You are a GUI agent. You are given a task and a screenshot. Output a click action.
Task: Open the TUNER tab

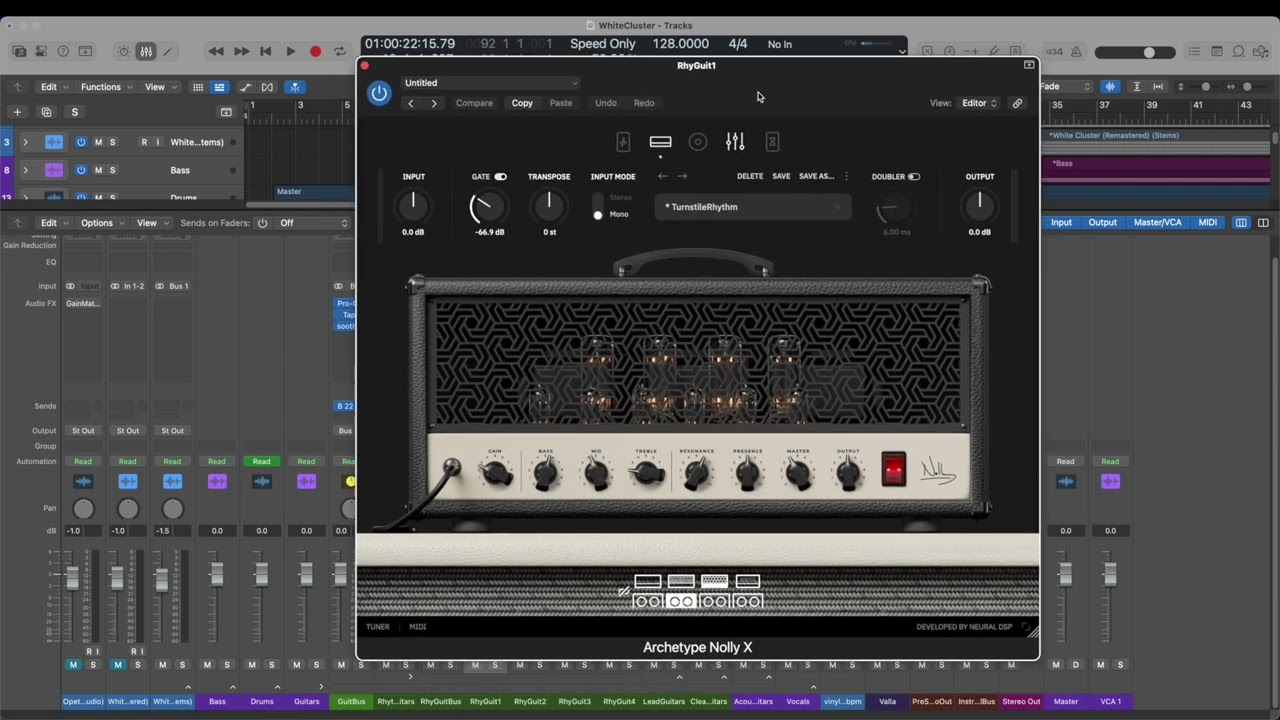click(378, 627)
